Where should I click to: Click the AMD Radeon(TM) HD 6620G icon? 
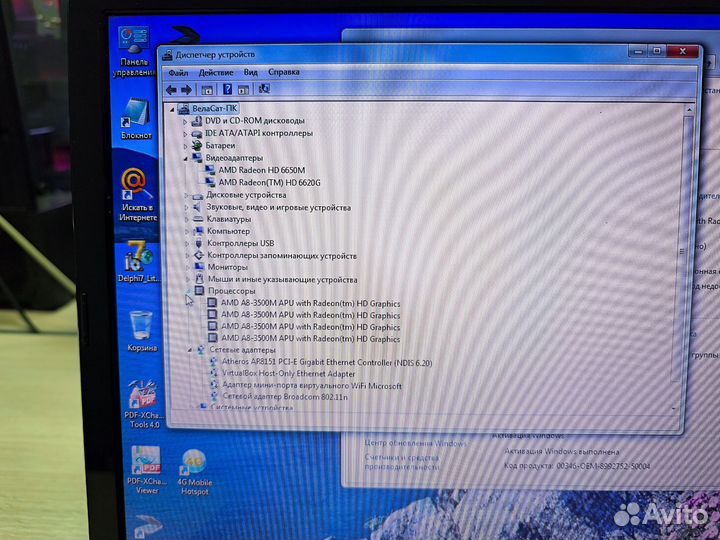pyautogui.click(x=210, y=183)
